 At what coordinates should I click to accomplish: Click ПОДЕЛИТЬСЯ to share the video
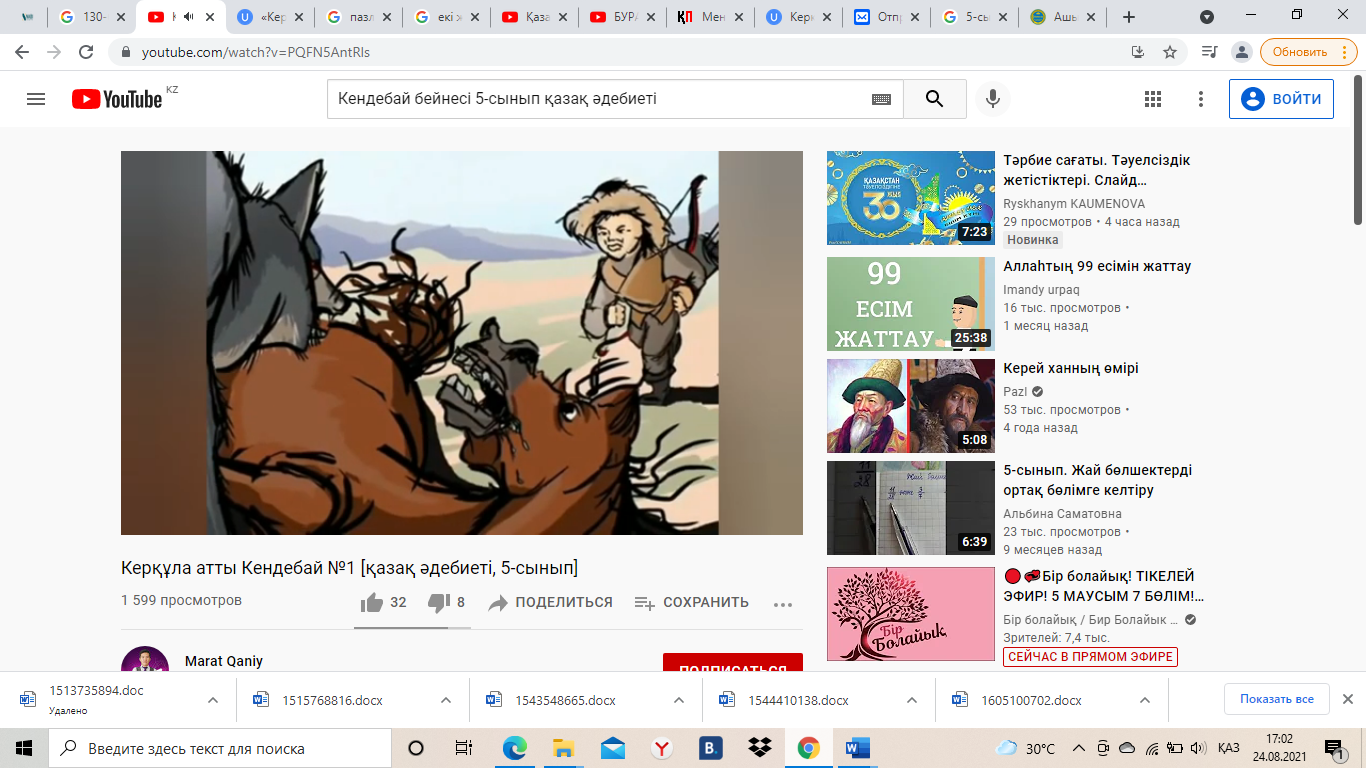coord(550,602)
